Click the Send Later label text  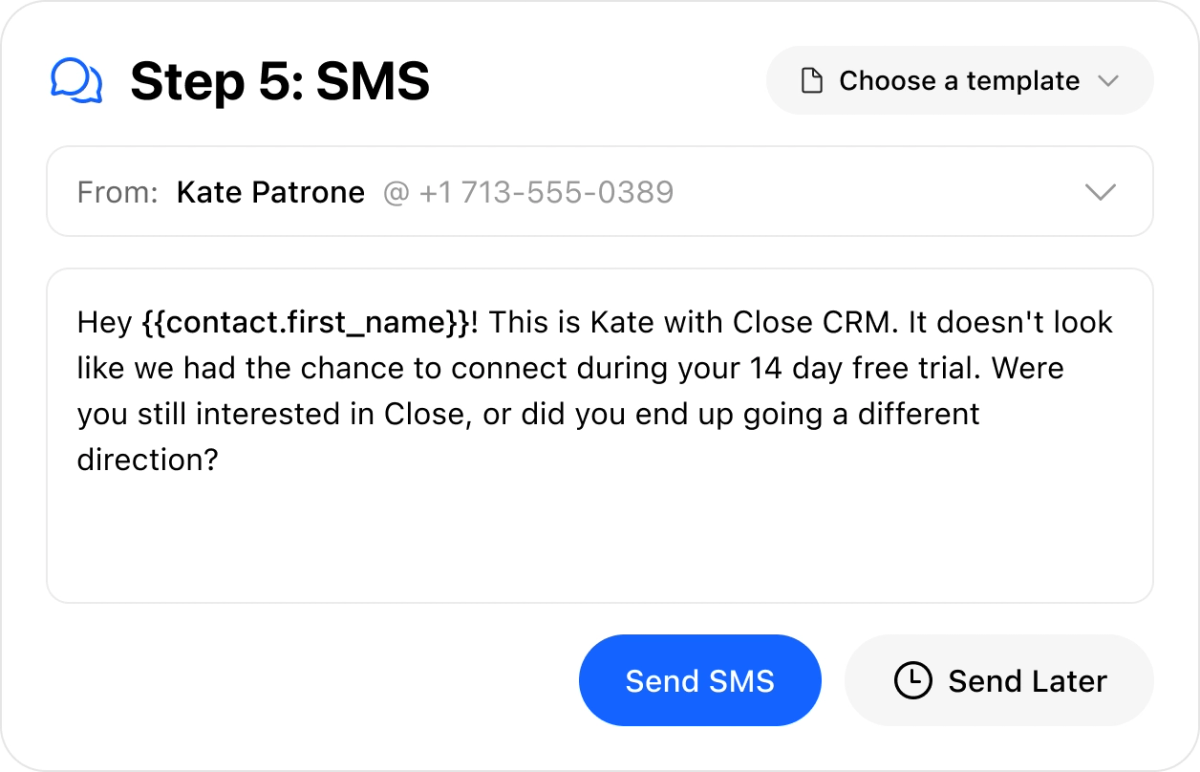point(1027,681)
